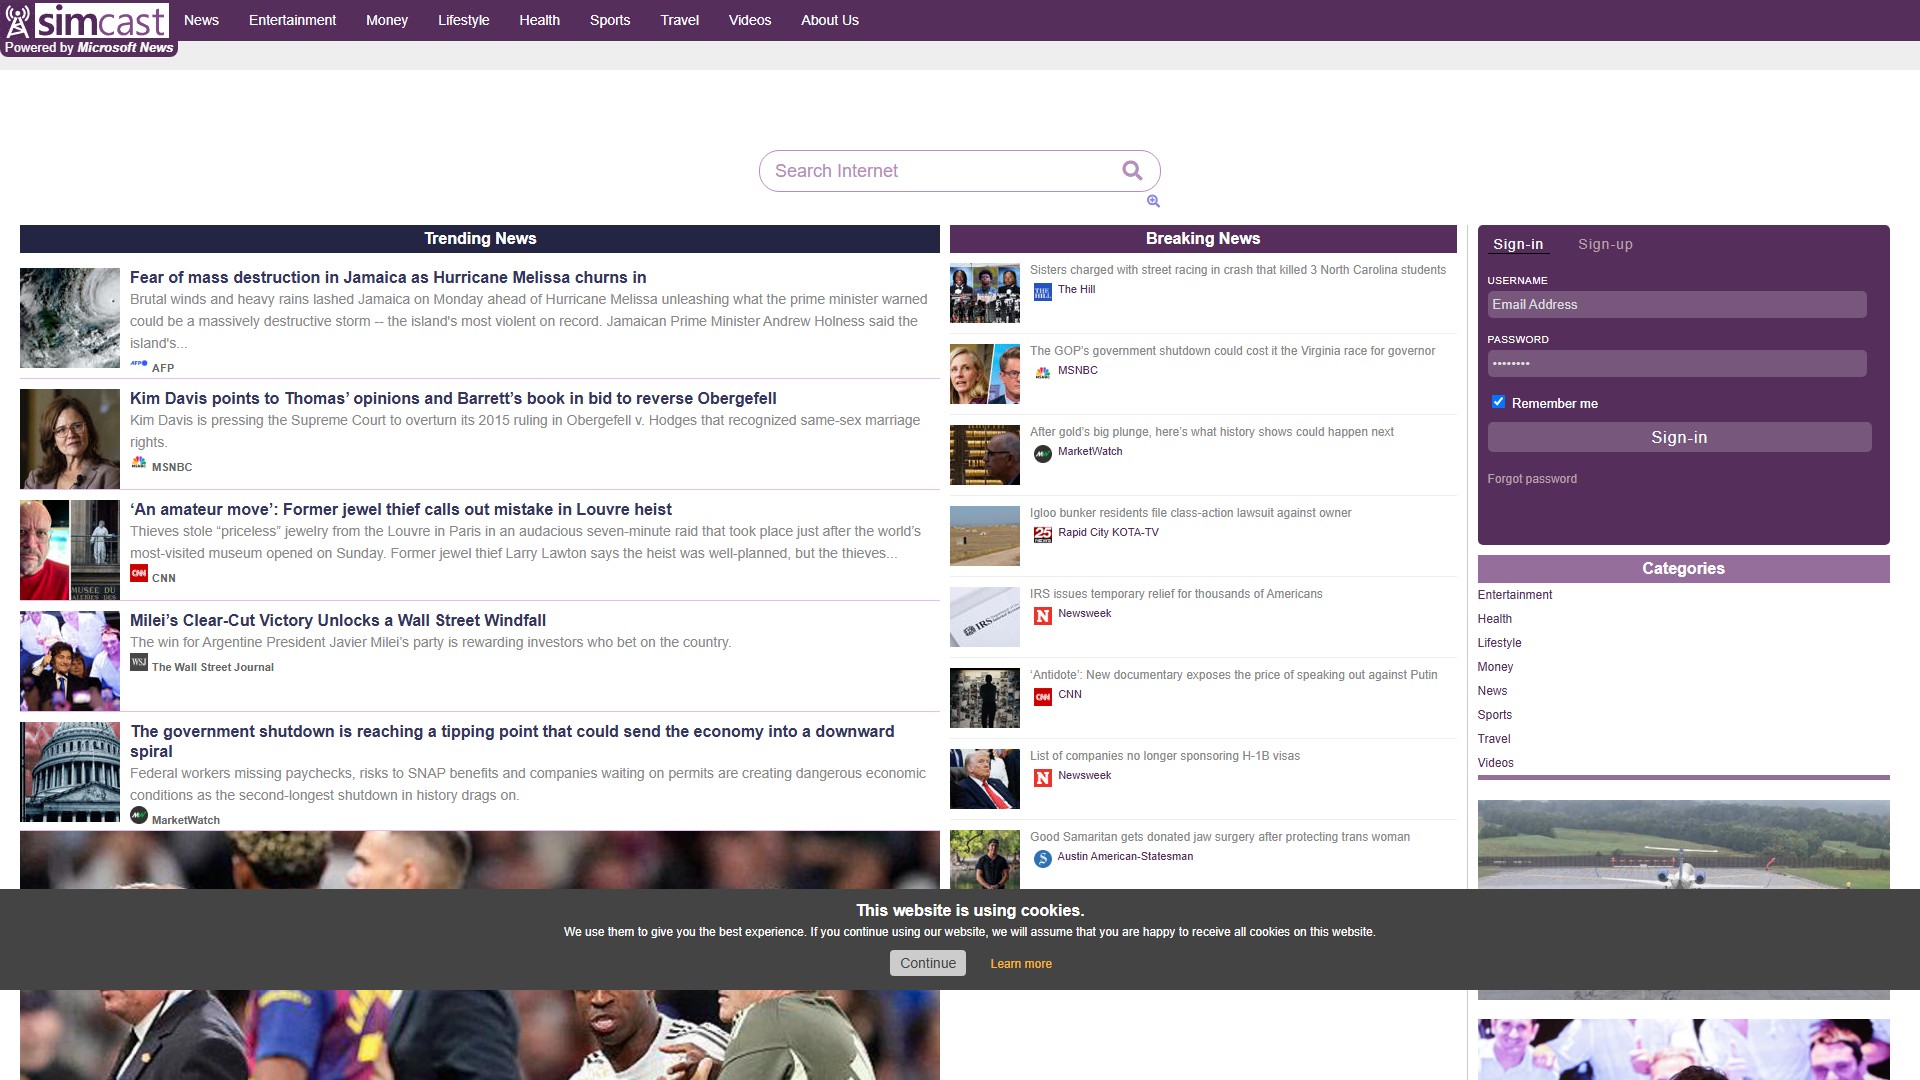Click the Forgot password link
1920x1080 pixels.
tap(1531, 479)
